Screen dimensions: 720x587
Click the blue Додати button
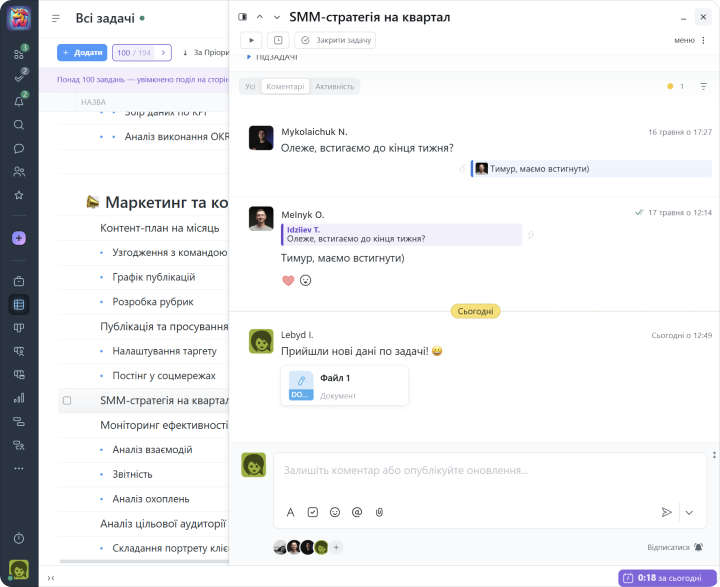[82, 52]
